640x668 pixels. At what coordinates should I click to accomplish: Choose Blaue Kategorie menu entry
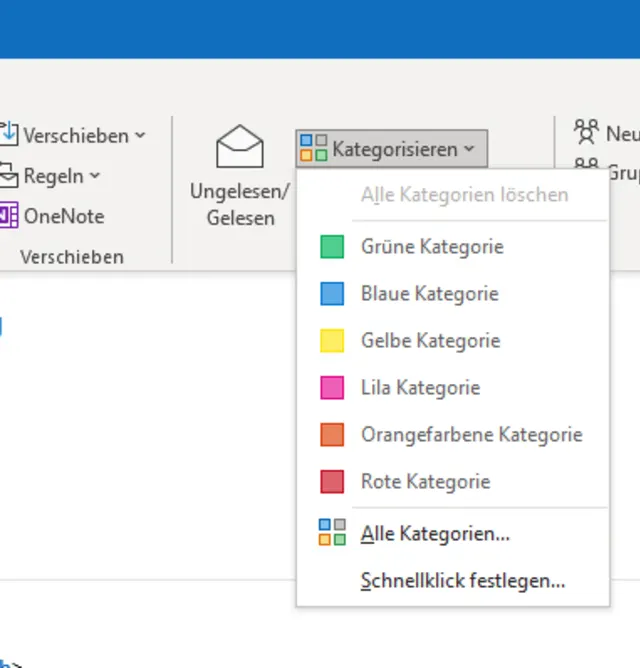429,294
